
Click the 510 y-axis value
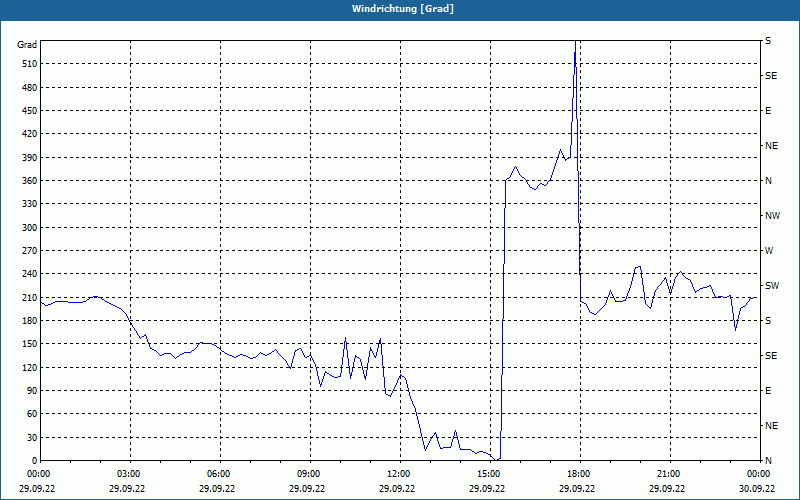(30, 64)
